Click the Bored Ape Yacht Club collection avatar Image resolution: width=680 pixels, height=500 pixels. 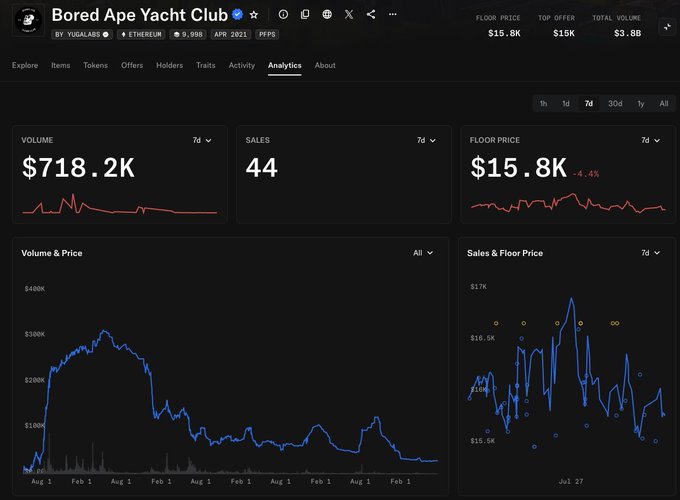click(28, 20)
